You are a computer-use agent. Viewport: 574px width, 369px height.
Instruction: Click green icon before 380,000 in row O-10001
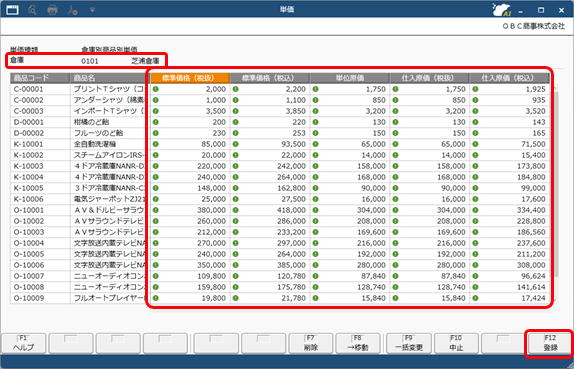coord(156,210)
